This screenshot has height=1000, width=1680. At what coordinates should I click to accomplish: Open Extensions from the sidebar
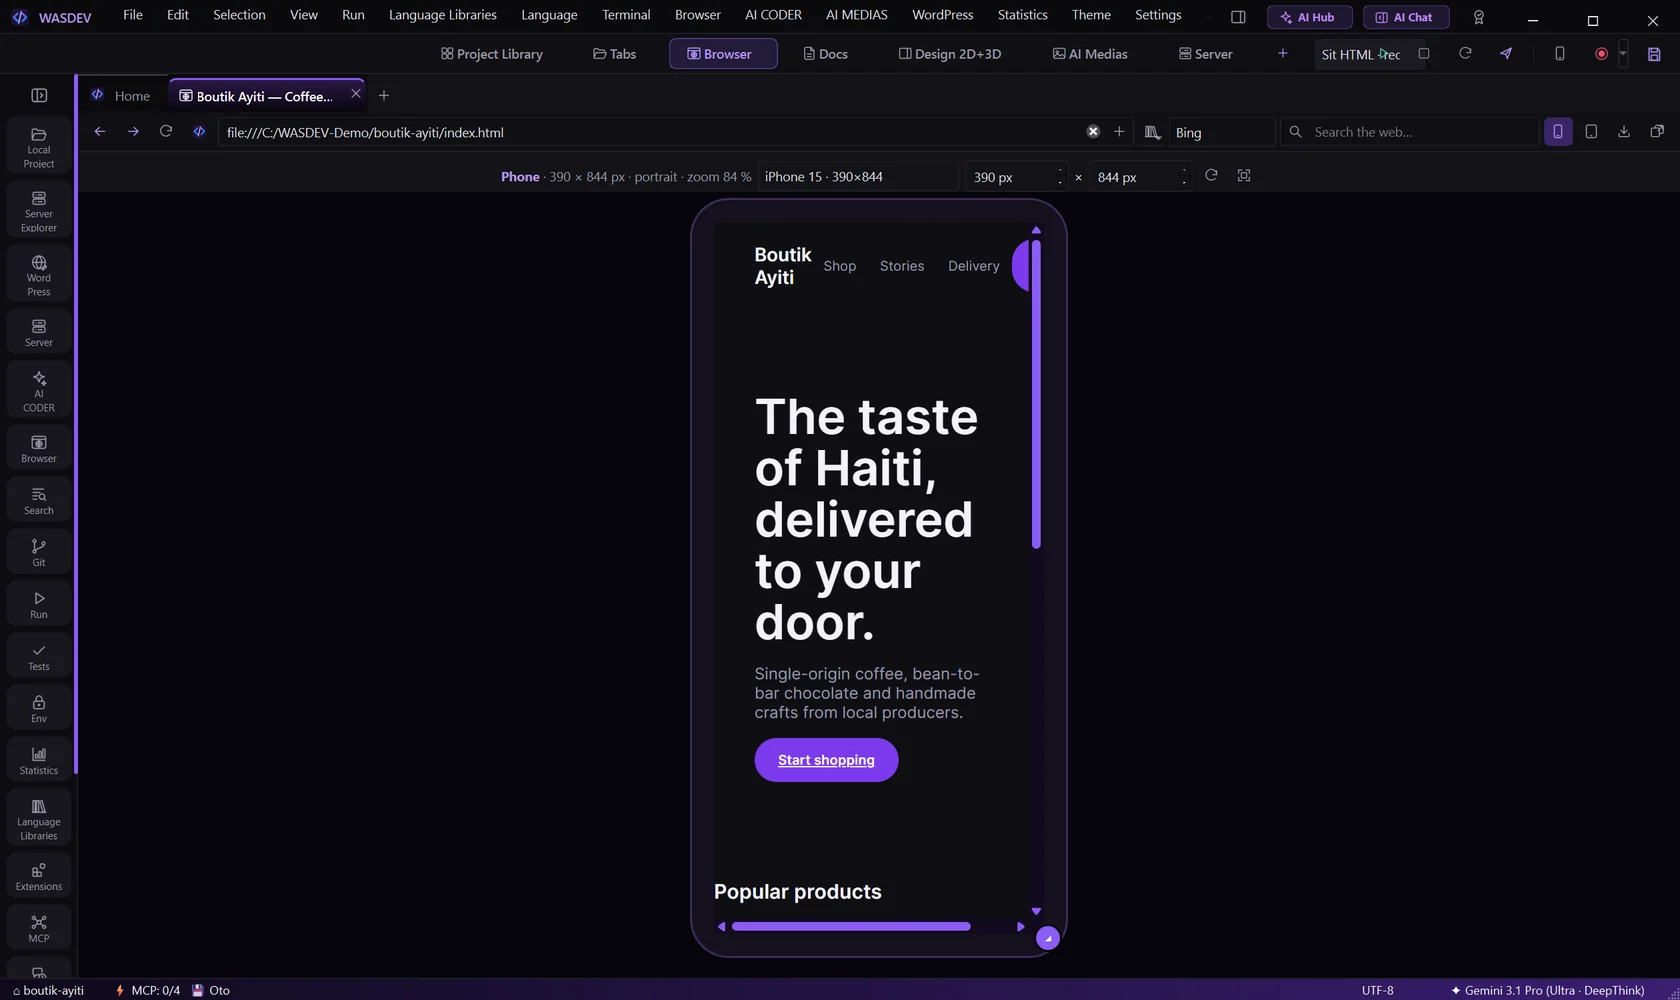point(39,876)
